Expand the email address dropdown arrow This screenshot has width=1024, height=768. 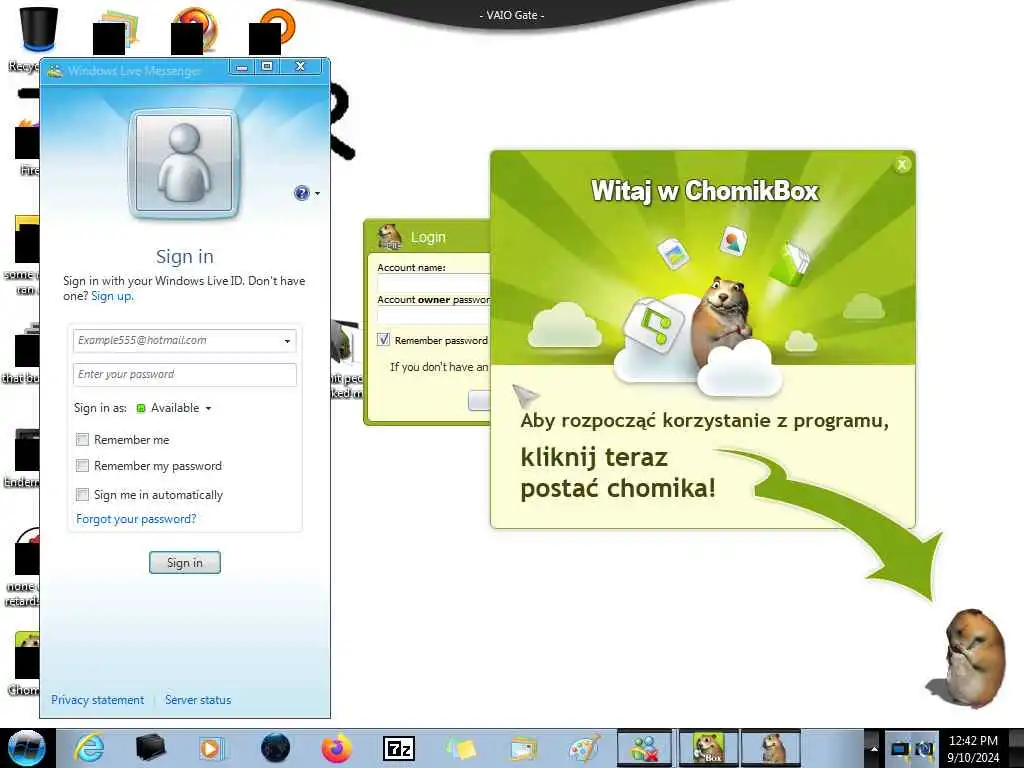pyautogui.click(x=287, y=341)
